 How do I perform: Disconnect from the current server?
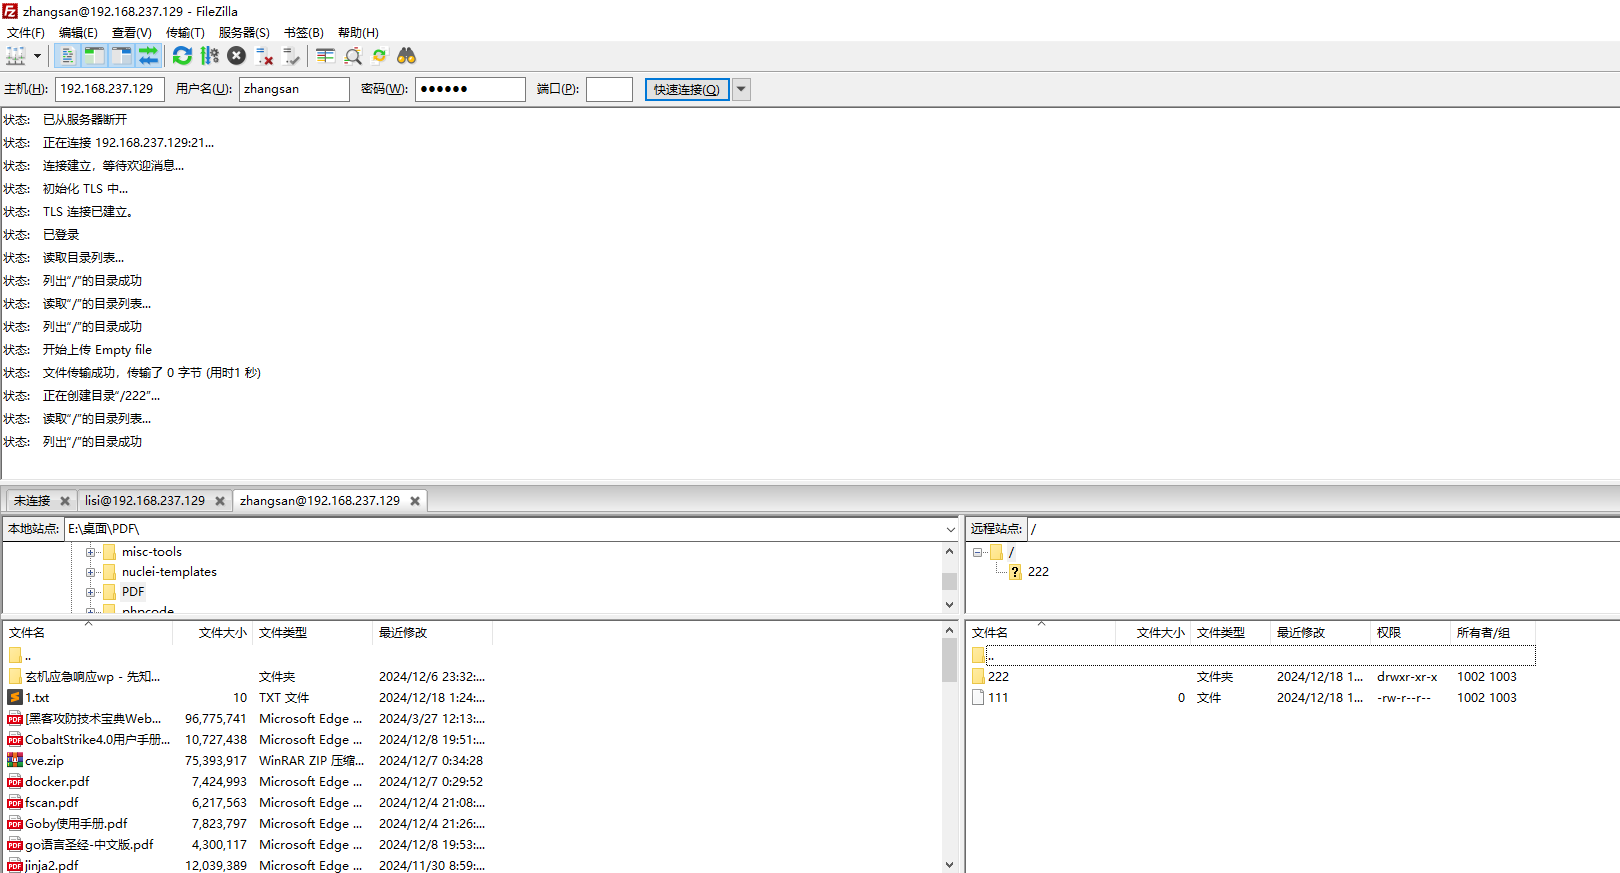pyautogui.click(x=264, y=56)
